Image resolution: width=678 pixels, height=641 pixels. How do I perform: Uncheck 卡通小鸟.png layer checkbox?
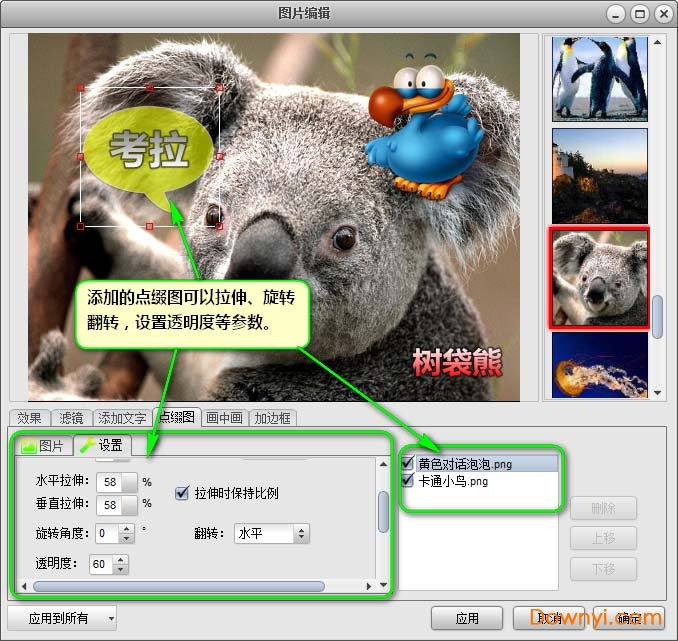(x=408, y=481)
